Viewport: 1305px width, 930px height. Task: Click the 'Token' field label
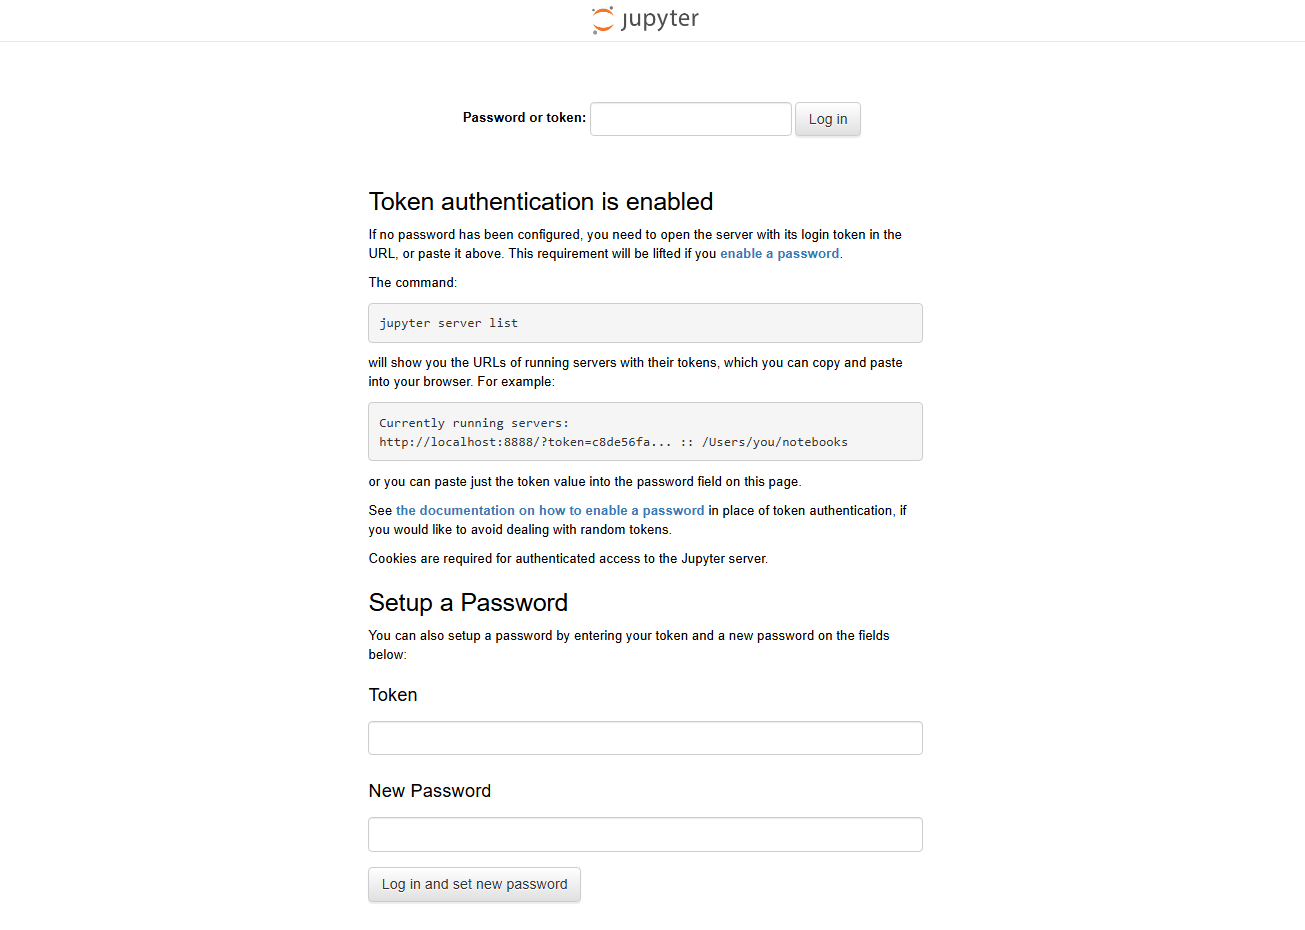393,695
